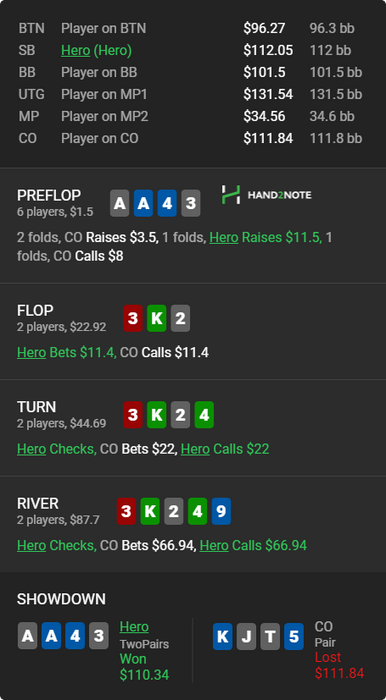The width and height of the screenshot is (386, 700).
Task: Click the gray J card at showdown
Action: pos(246,636)
